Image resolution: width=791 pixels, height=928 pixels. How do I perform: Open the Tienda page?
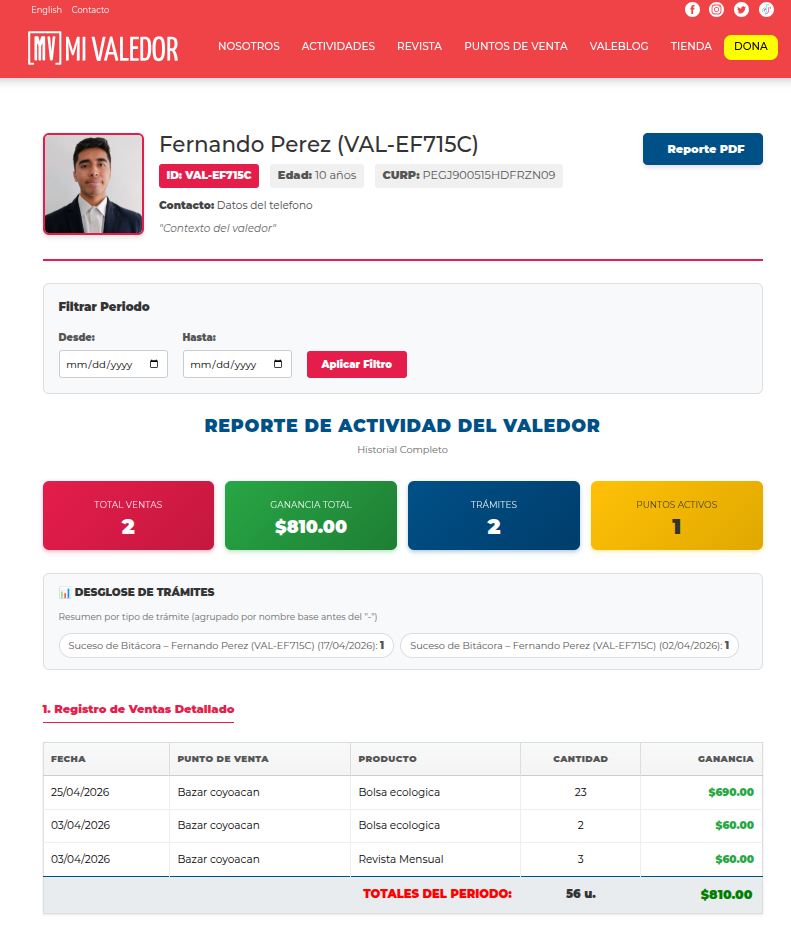[x=691, y=46]
